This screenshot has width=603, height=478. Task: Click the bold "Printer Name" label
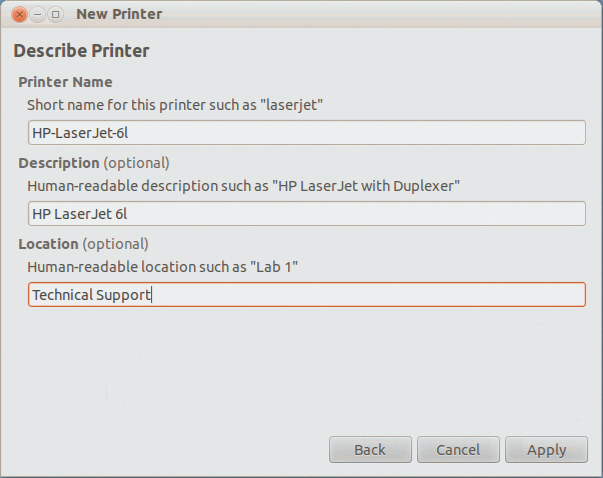point(65,82)
